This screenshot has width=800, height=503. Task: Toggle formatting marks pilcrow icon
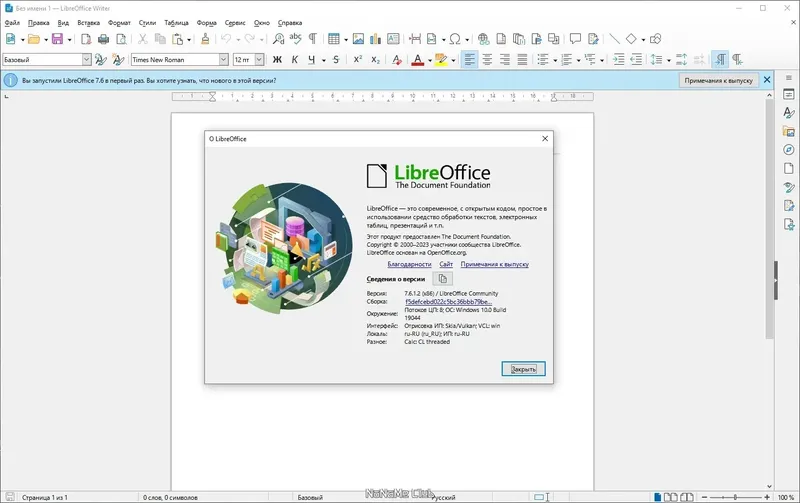(313, 39)
